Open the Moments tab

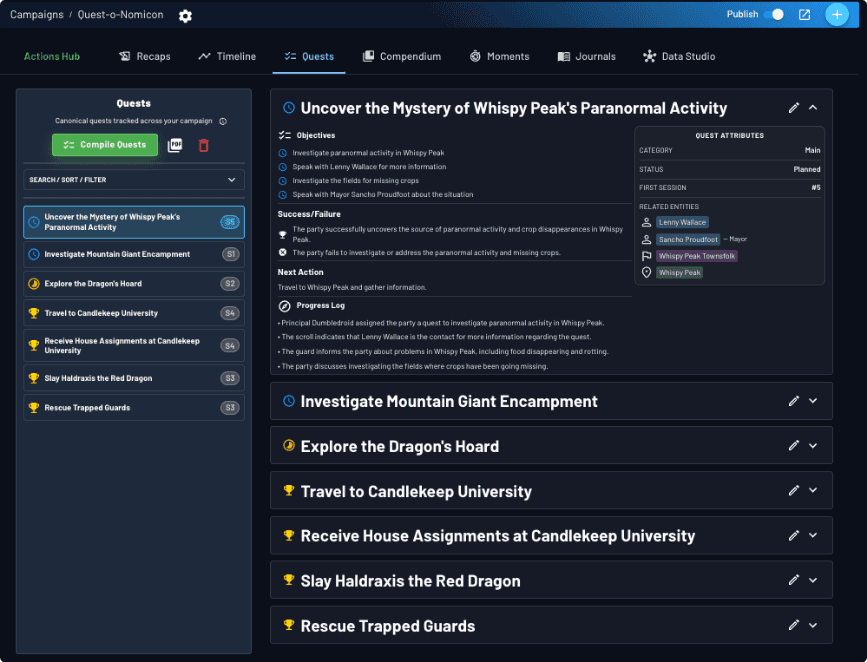pyautogui.click(x=499, y=56)
